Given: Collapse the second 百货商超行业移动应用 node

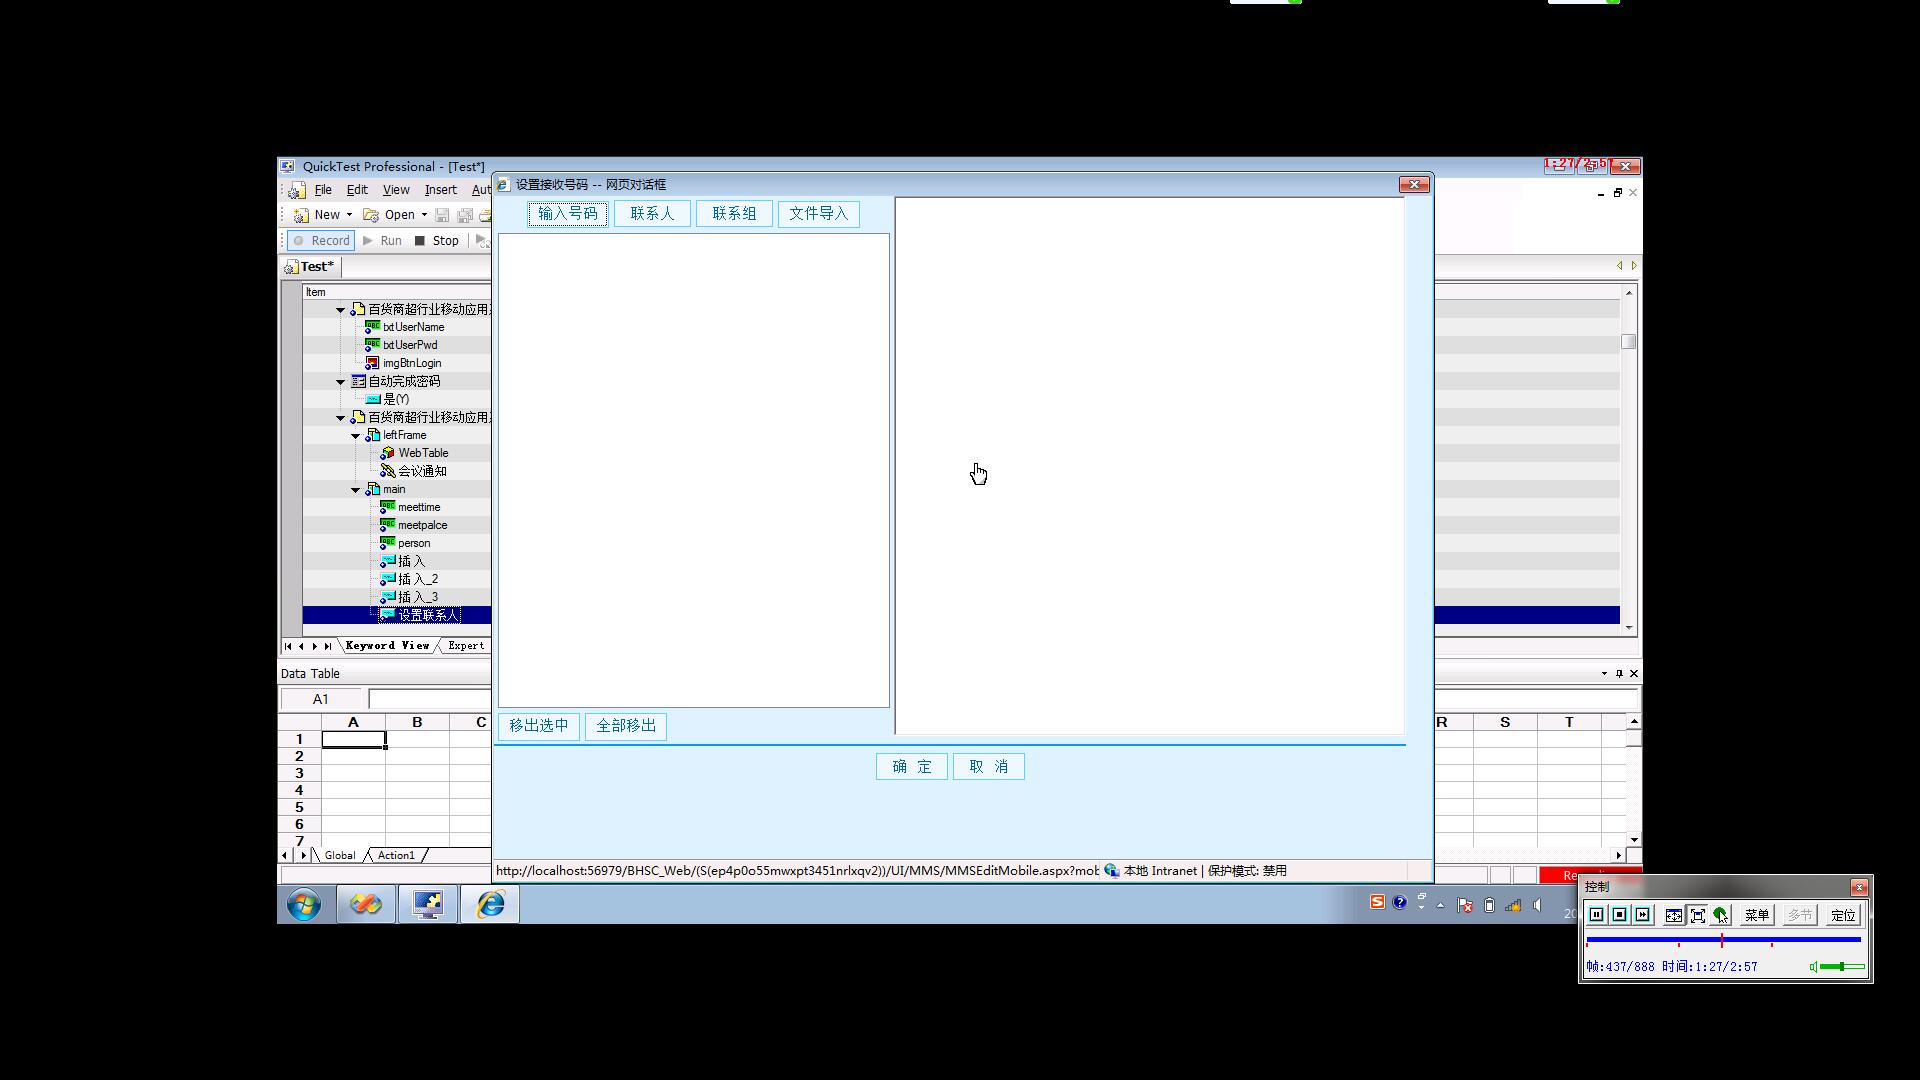Looking at the screenshot, I should (x=340, y=418).
